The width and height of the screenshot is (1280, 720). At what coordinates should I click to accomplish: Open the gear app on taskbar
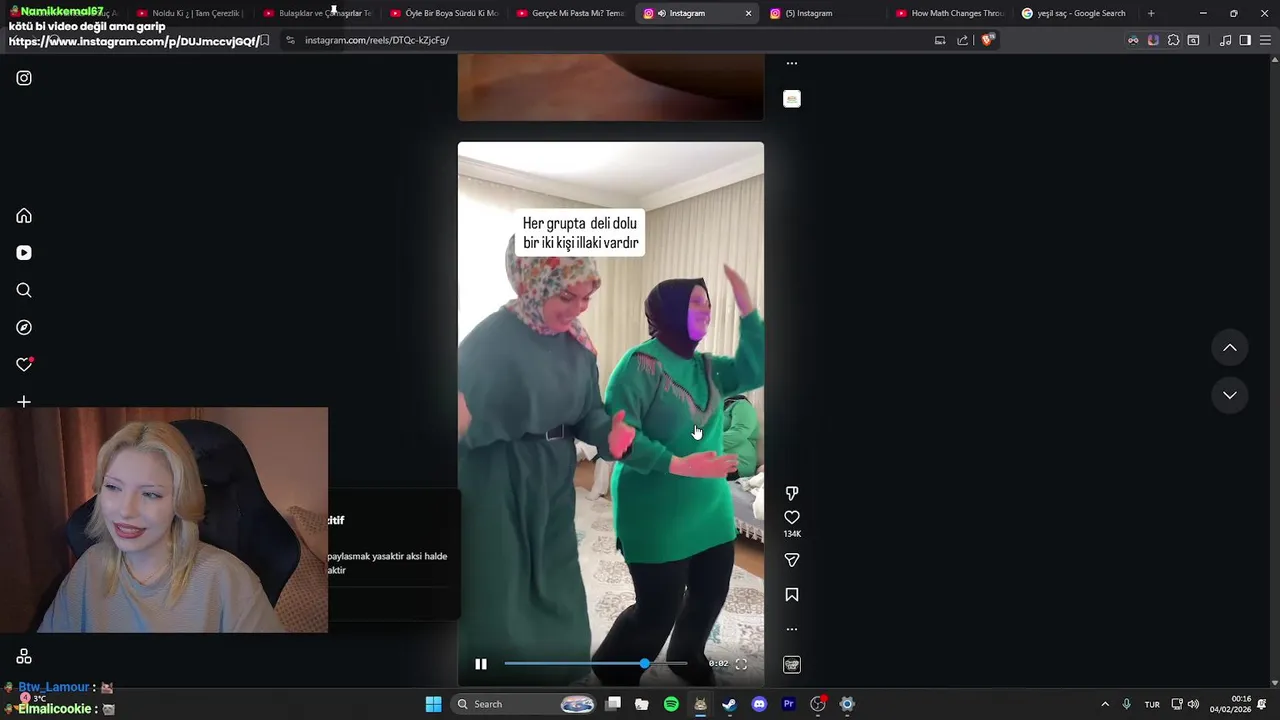pos(847,704)
